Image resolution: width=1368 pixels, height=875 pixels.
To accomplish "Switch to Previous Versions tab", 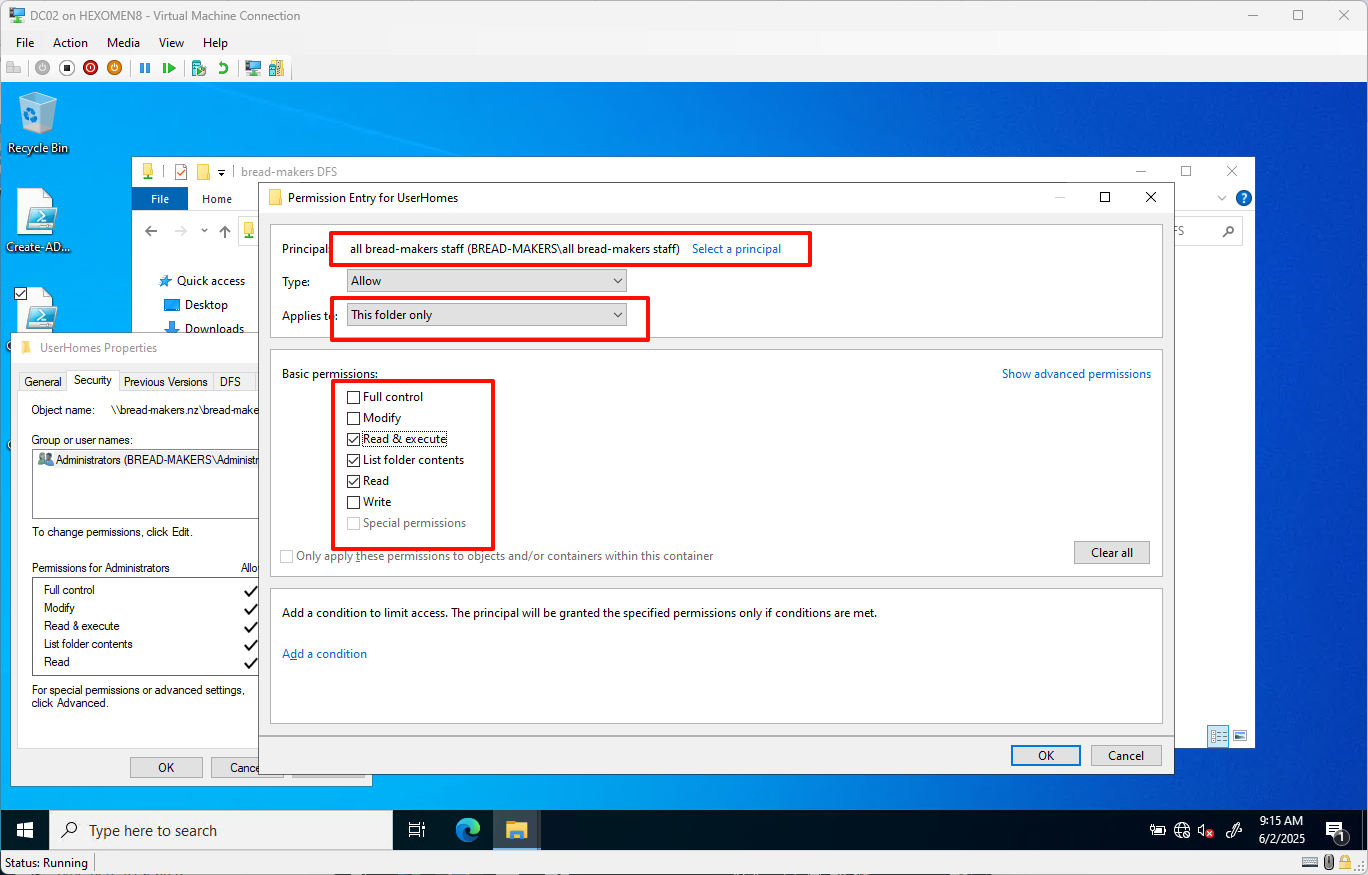I will (x=166, y=382).
